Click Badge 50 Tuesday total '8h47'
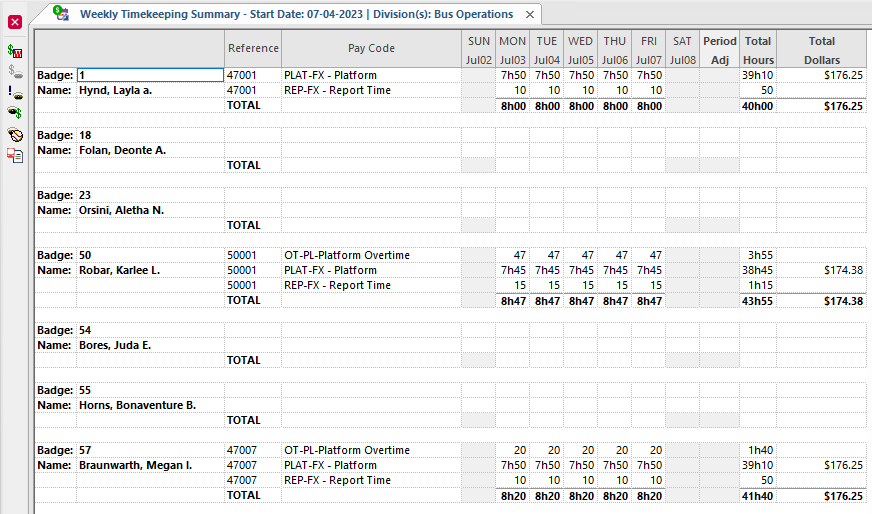Image resolution: width=872 pixels, height=514 pixels. click(x=547, y=302)
